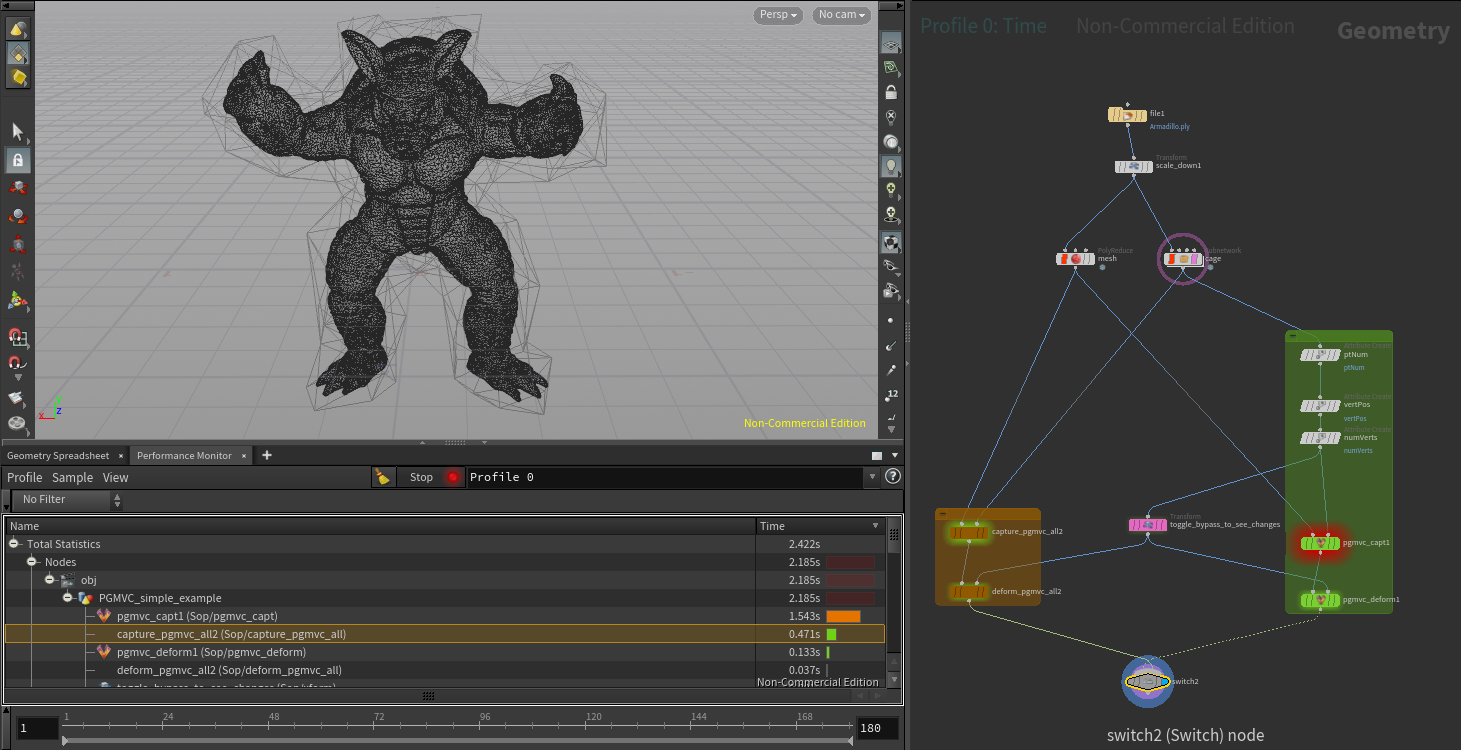Click the start frame field showing 1
Image resolution: width=1461 pixels, height=750 pixels.
point(37,728)
